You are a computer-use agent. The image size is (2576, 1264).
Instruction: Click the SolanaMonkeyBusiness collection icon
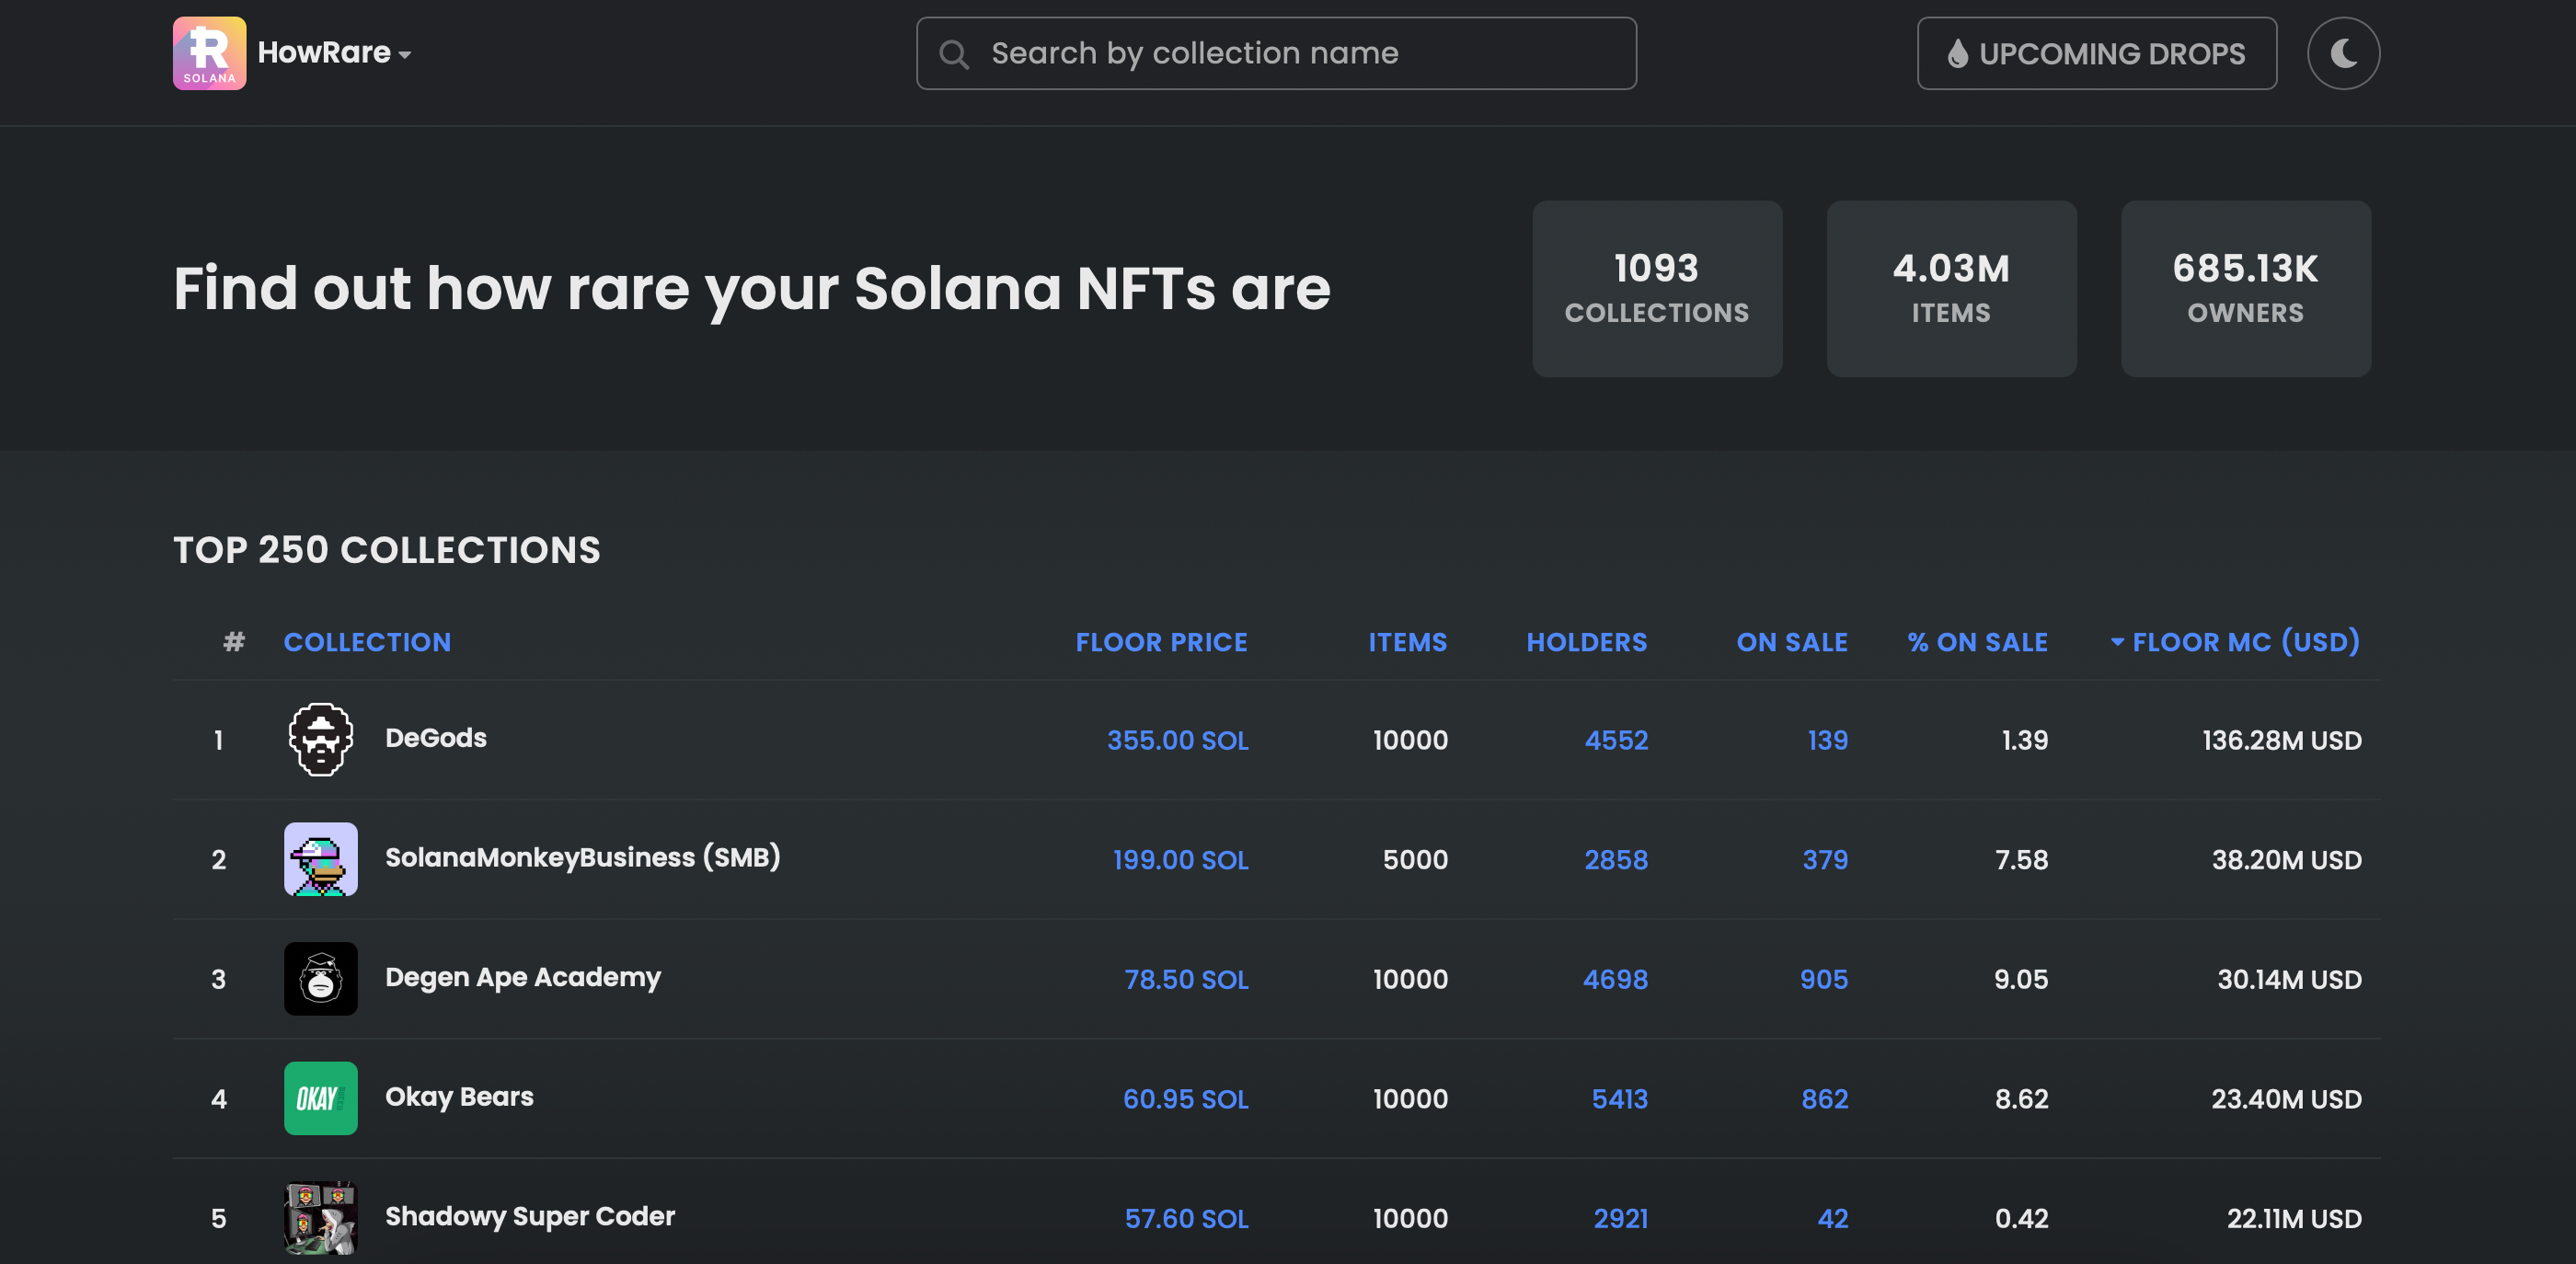pyautogui.click(x=320, y=858)
